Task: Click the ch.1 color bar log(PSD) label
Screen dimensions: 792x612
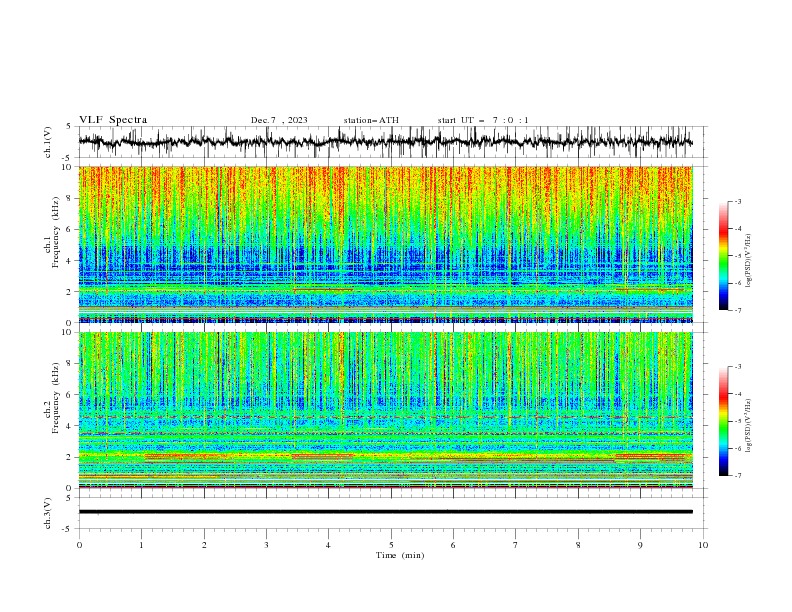Action: (x=749, y=261)
